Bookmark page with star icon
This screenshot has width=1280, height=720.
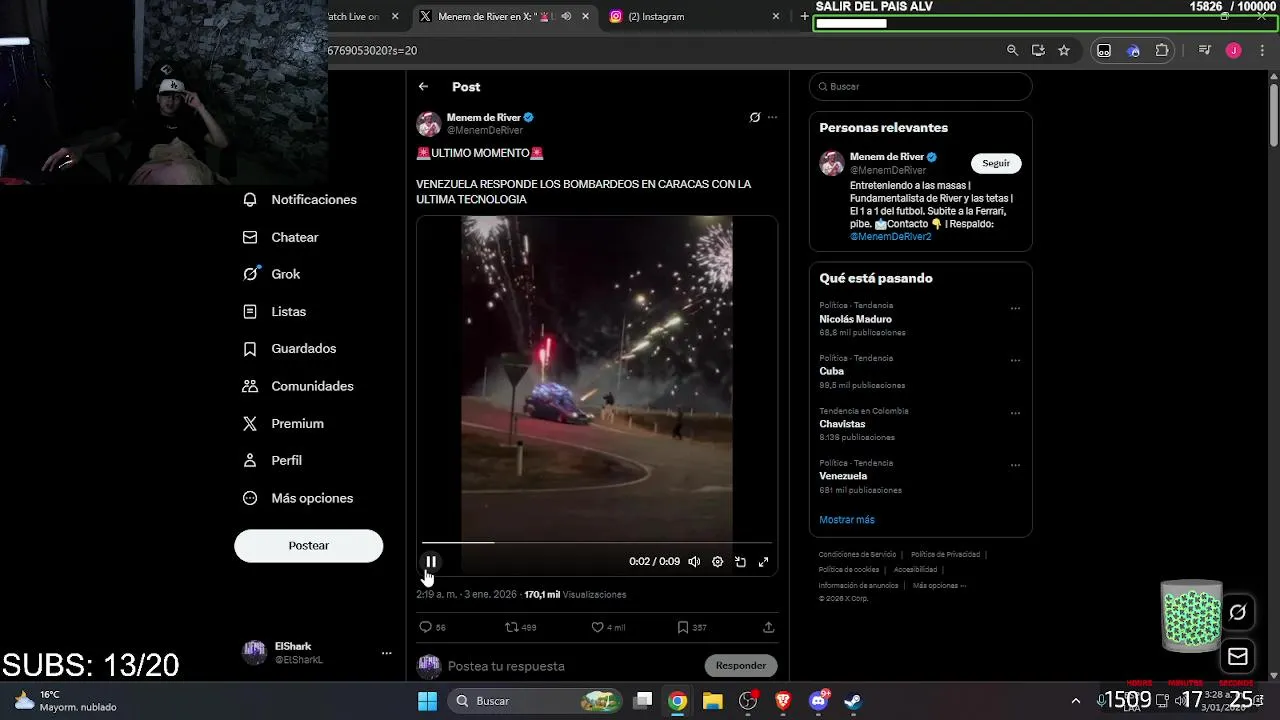click(x=1064, y=50)
